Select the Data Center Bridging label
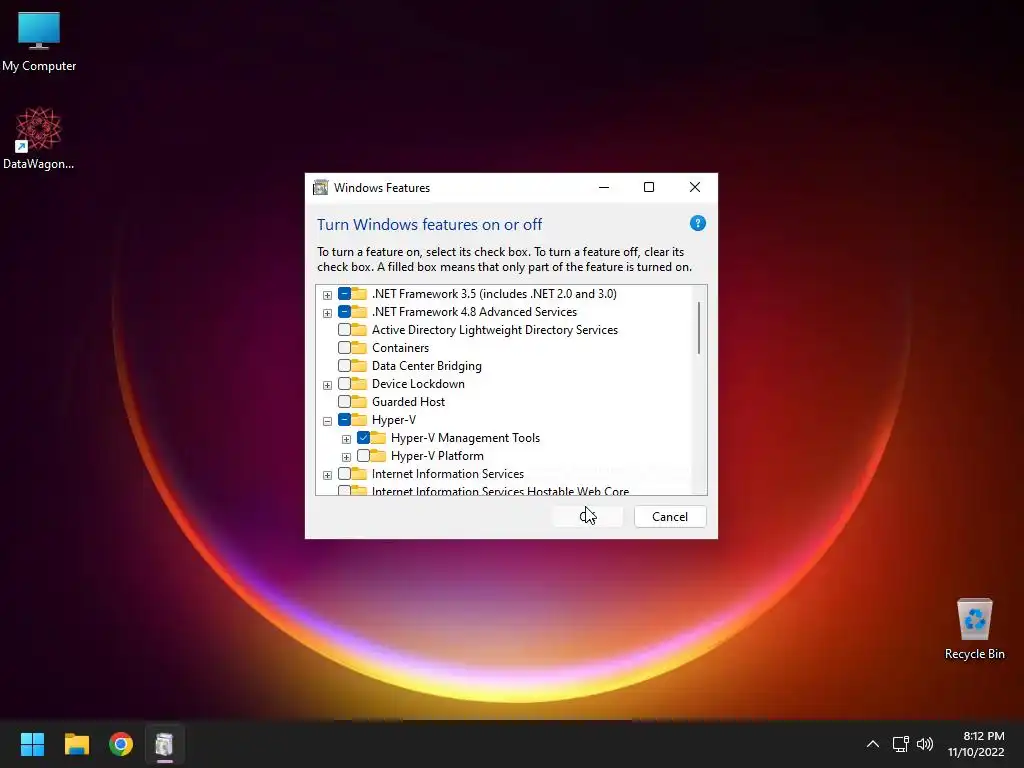 (x=426, y=366)
